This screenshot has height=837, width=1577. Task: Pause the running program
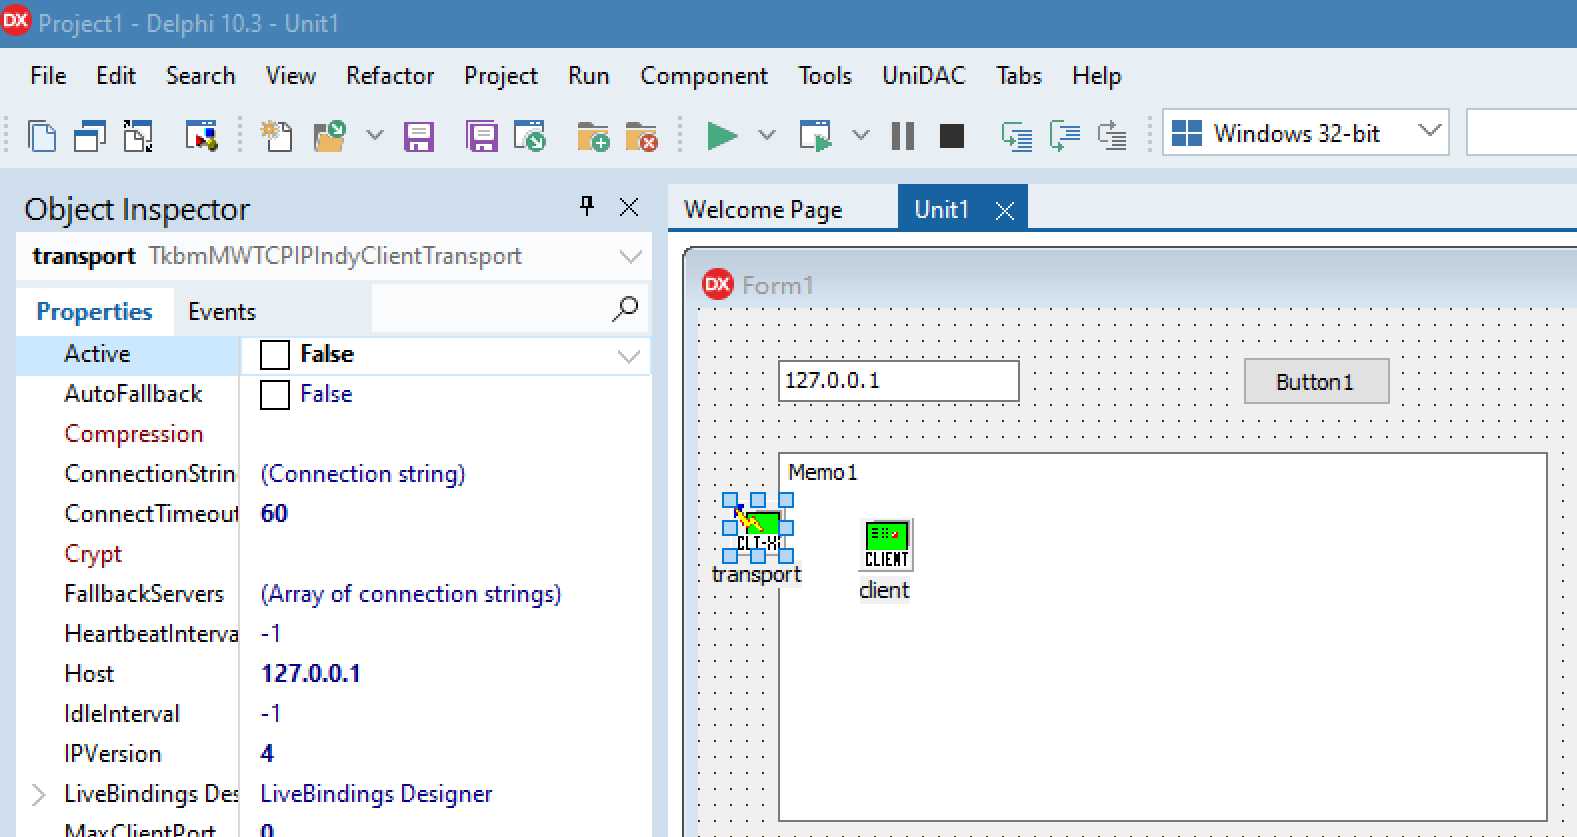[902, 135]
